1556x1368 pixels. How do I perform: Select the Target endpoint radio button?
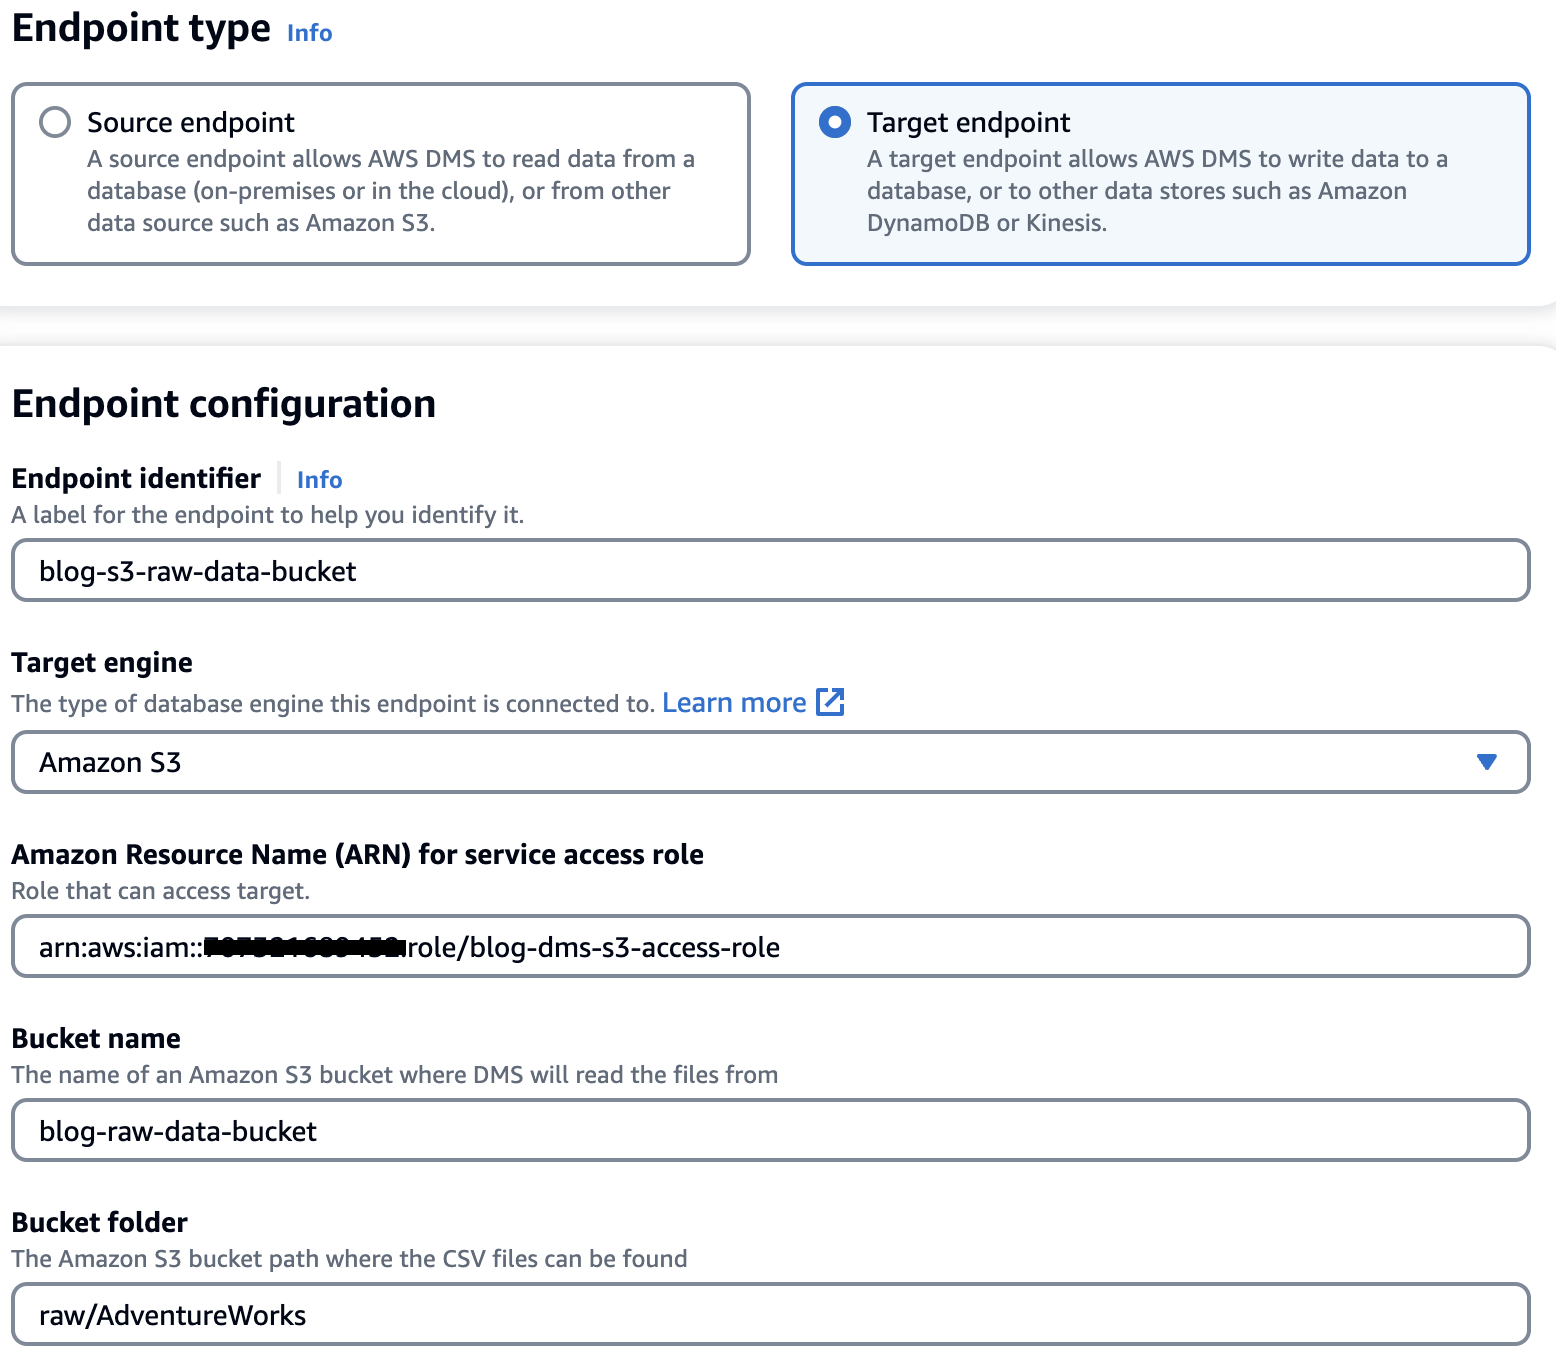(x=835, y=121)
